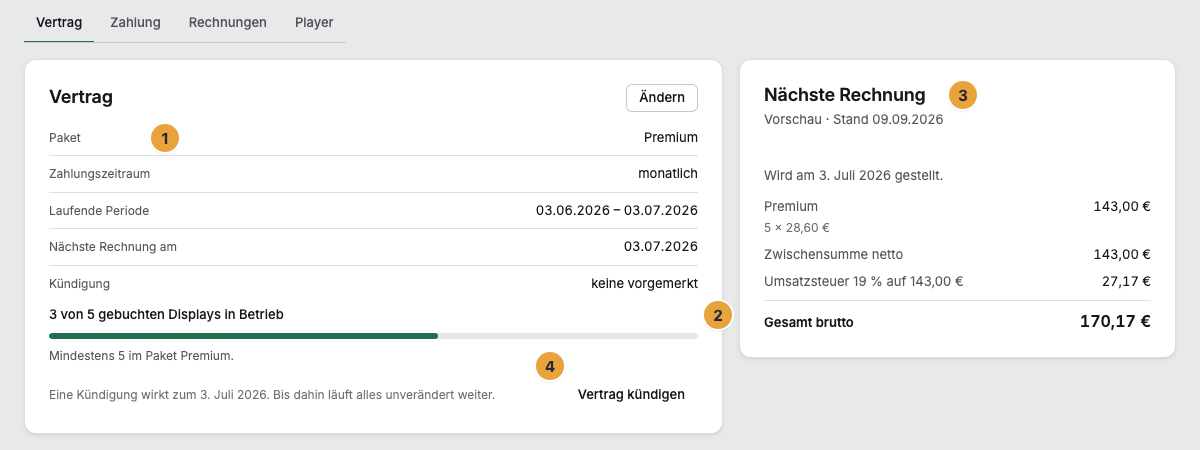Click Vertrag kündigen
Screen dimensions: 1200x450
click(x=631, y=394)
